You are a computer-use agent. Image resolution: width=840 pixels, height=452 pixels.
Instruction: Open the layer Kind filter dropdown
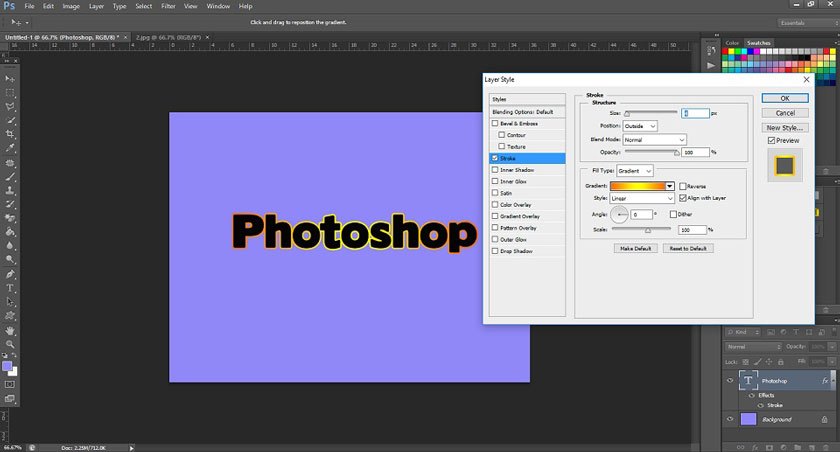click(x=743, y=333)
